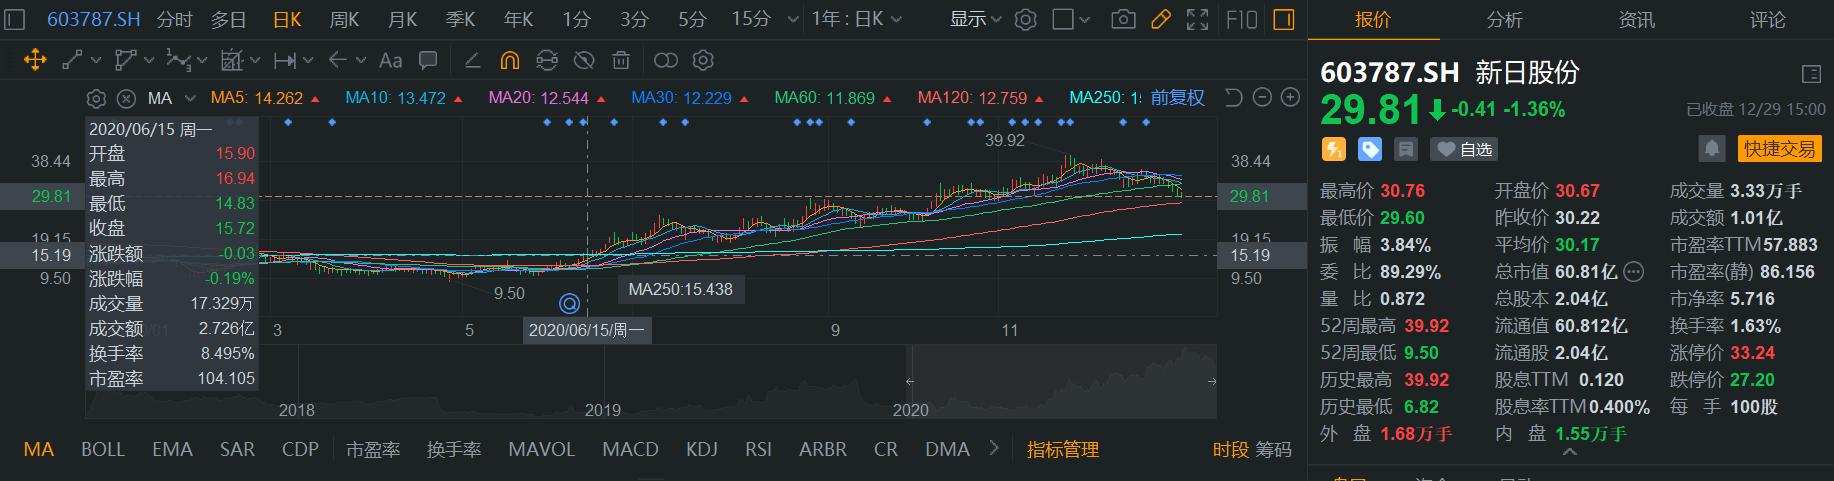Screen dimensions: 1834x481
Task: Open the layout square dropdown
Action: click(1072, 19)
